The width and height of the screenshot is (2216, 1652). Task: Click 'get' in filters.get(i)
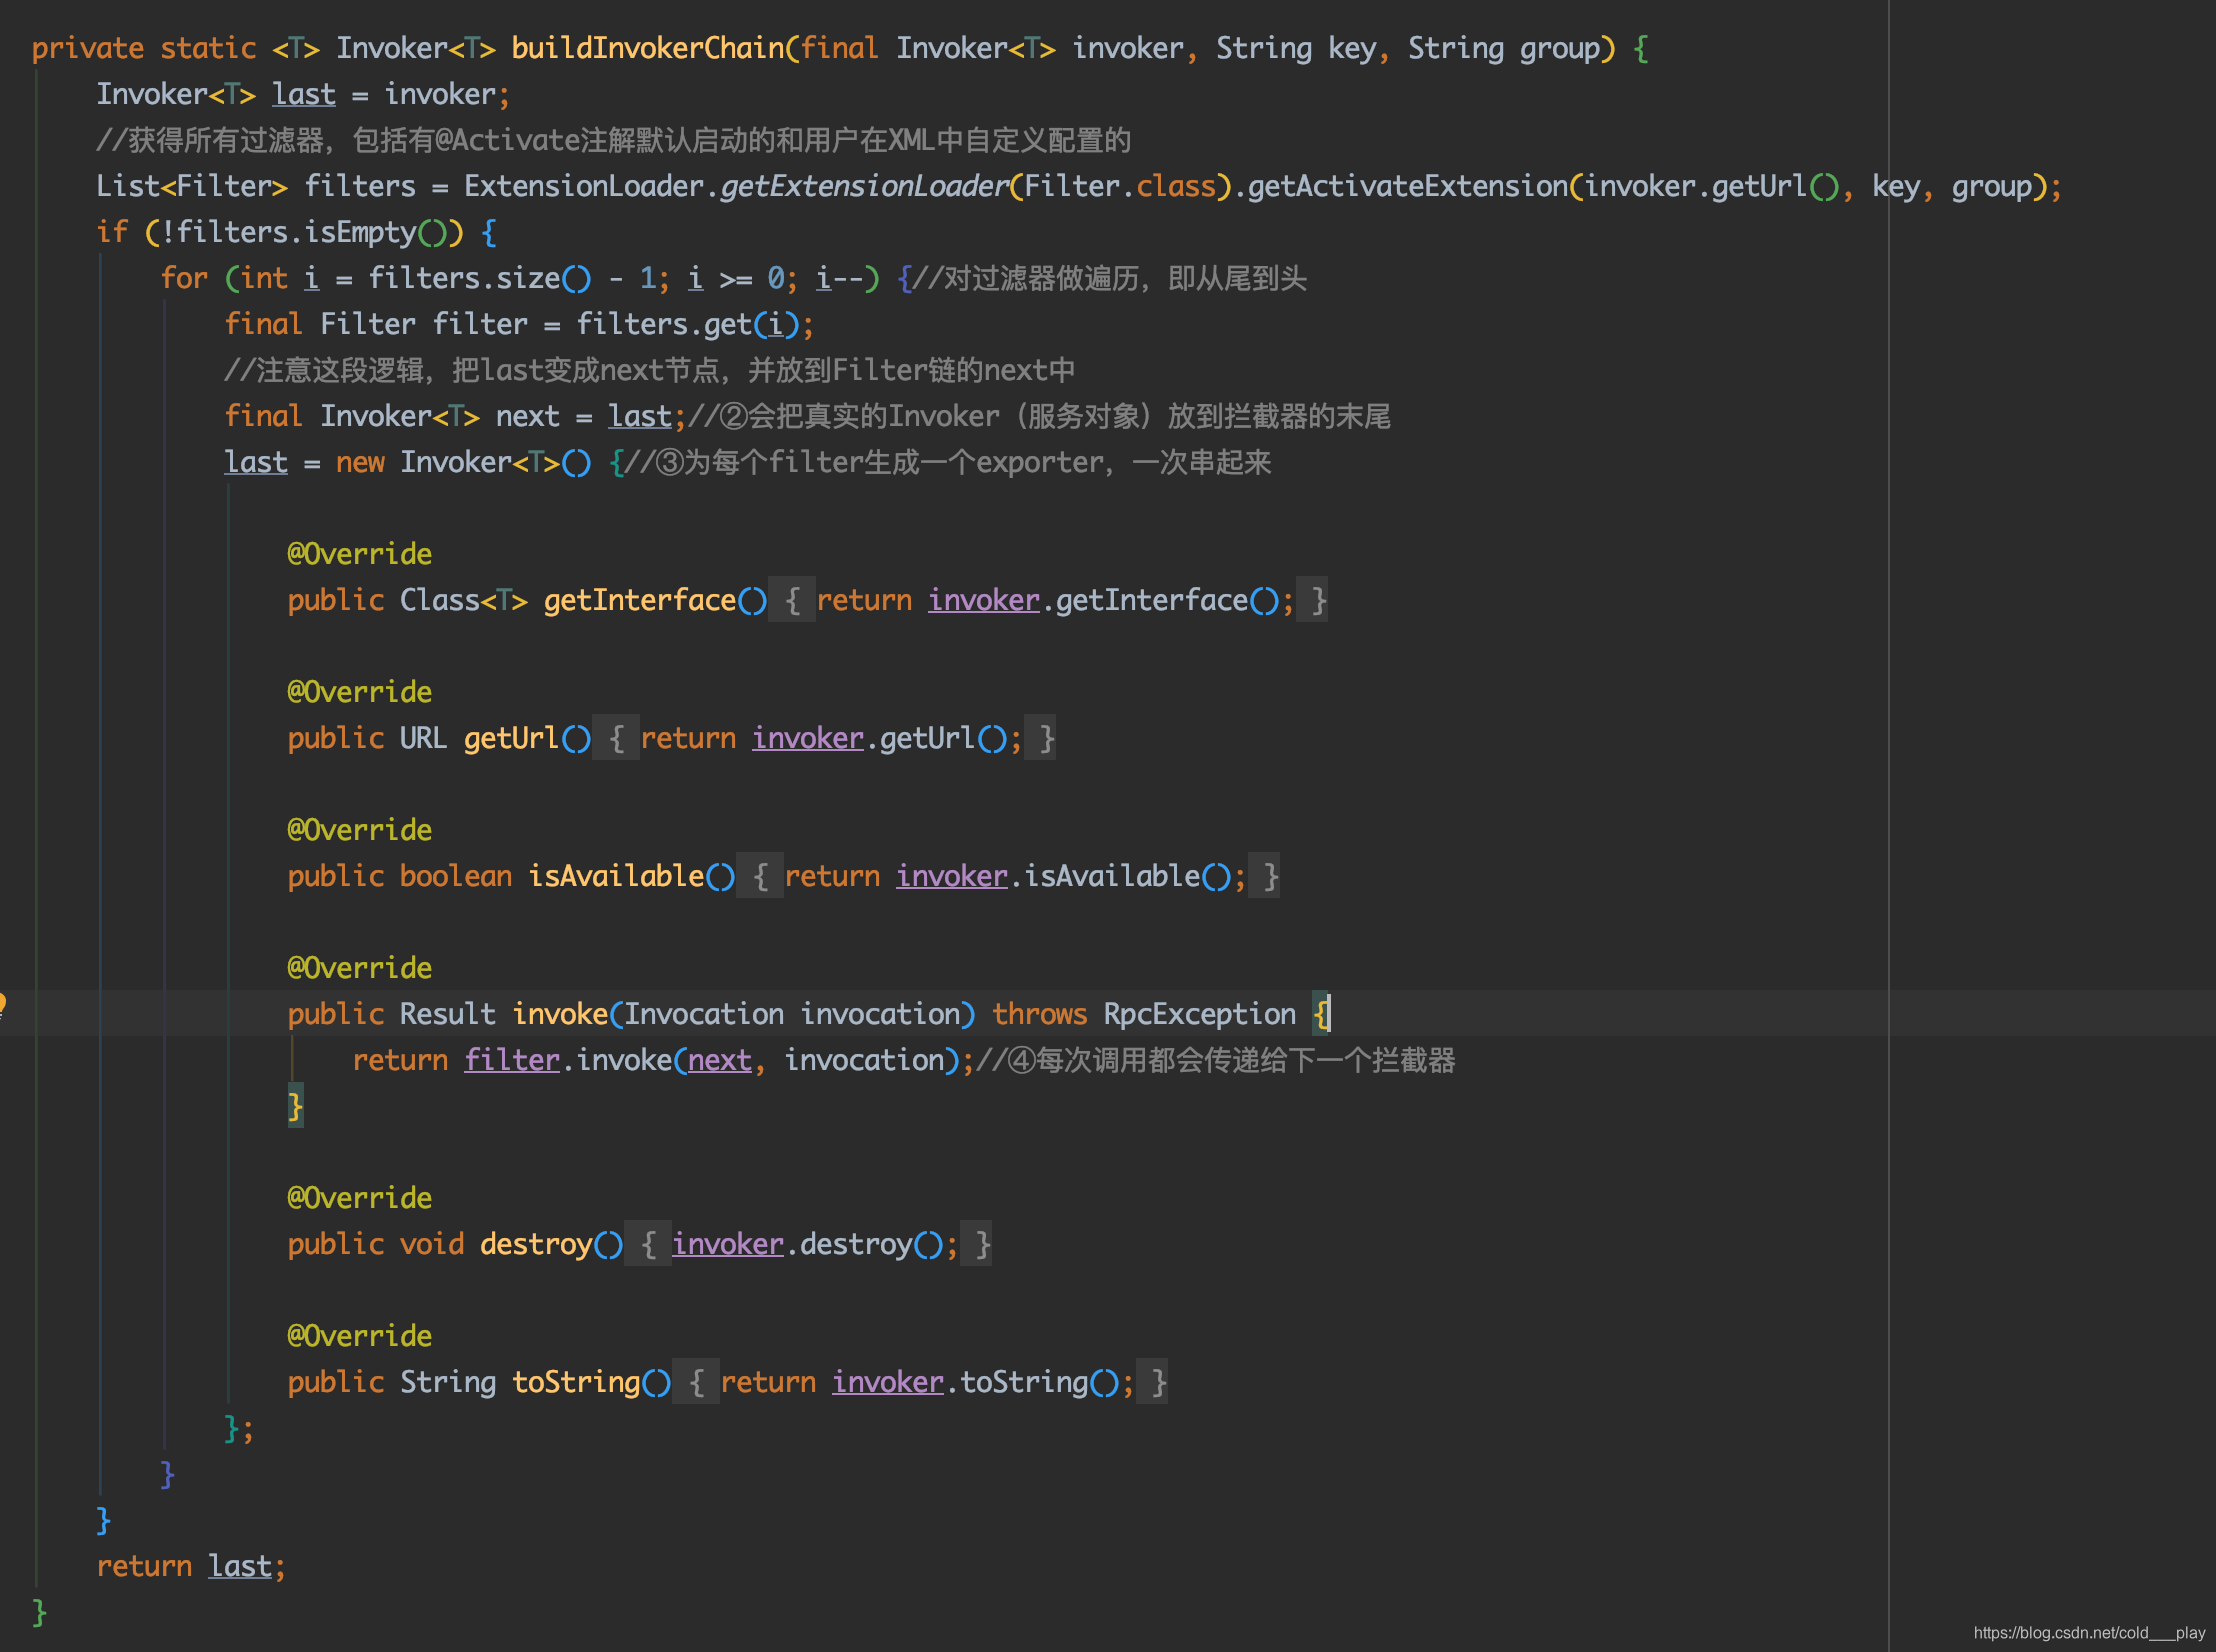(x=728, y=324)
